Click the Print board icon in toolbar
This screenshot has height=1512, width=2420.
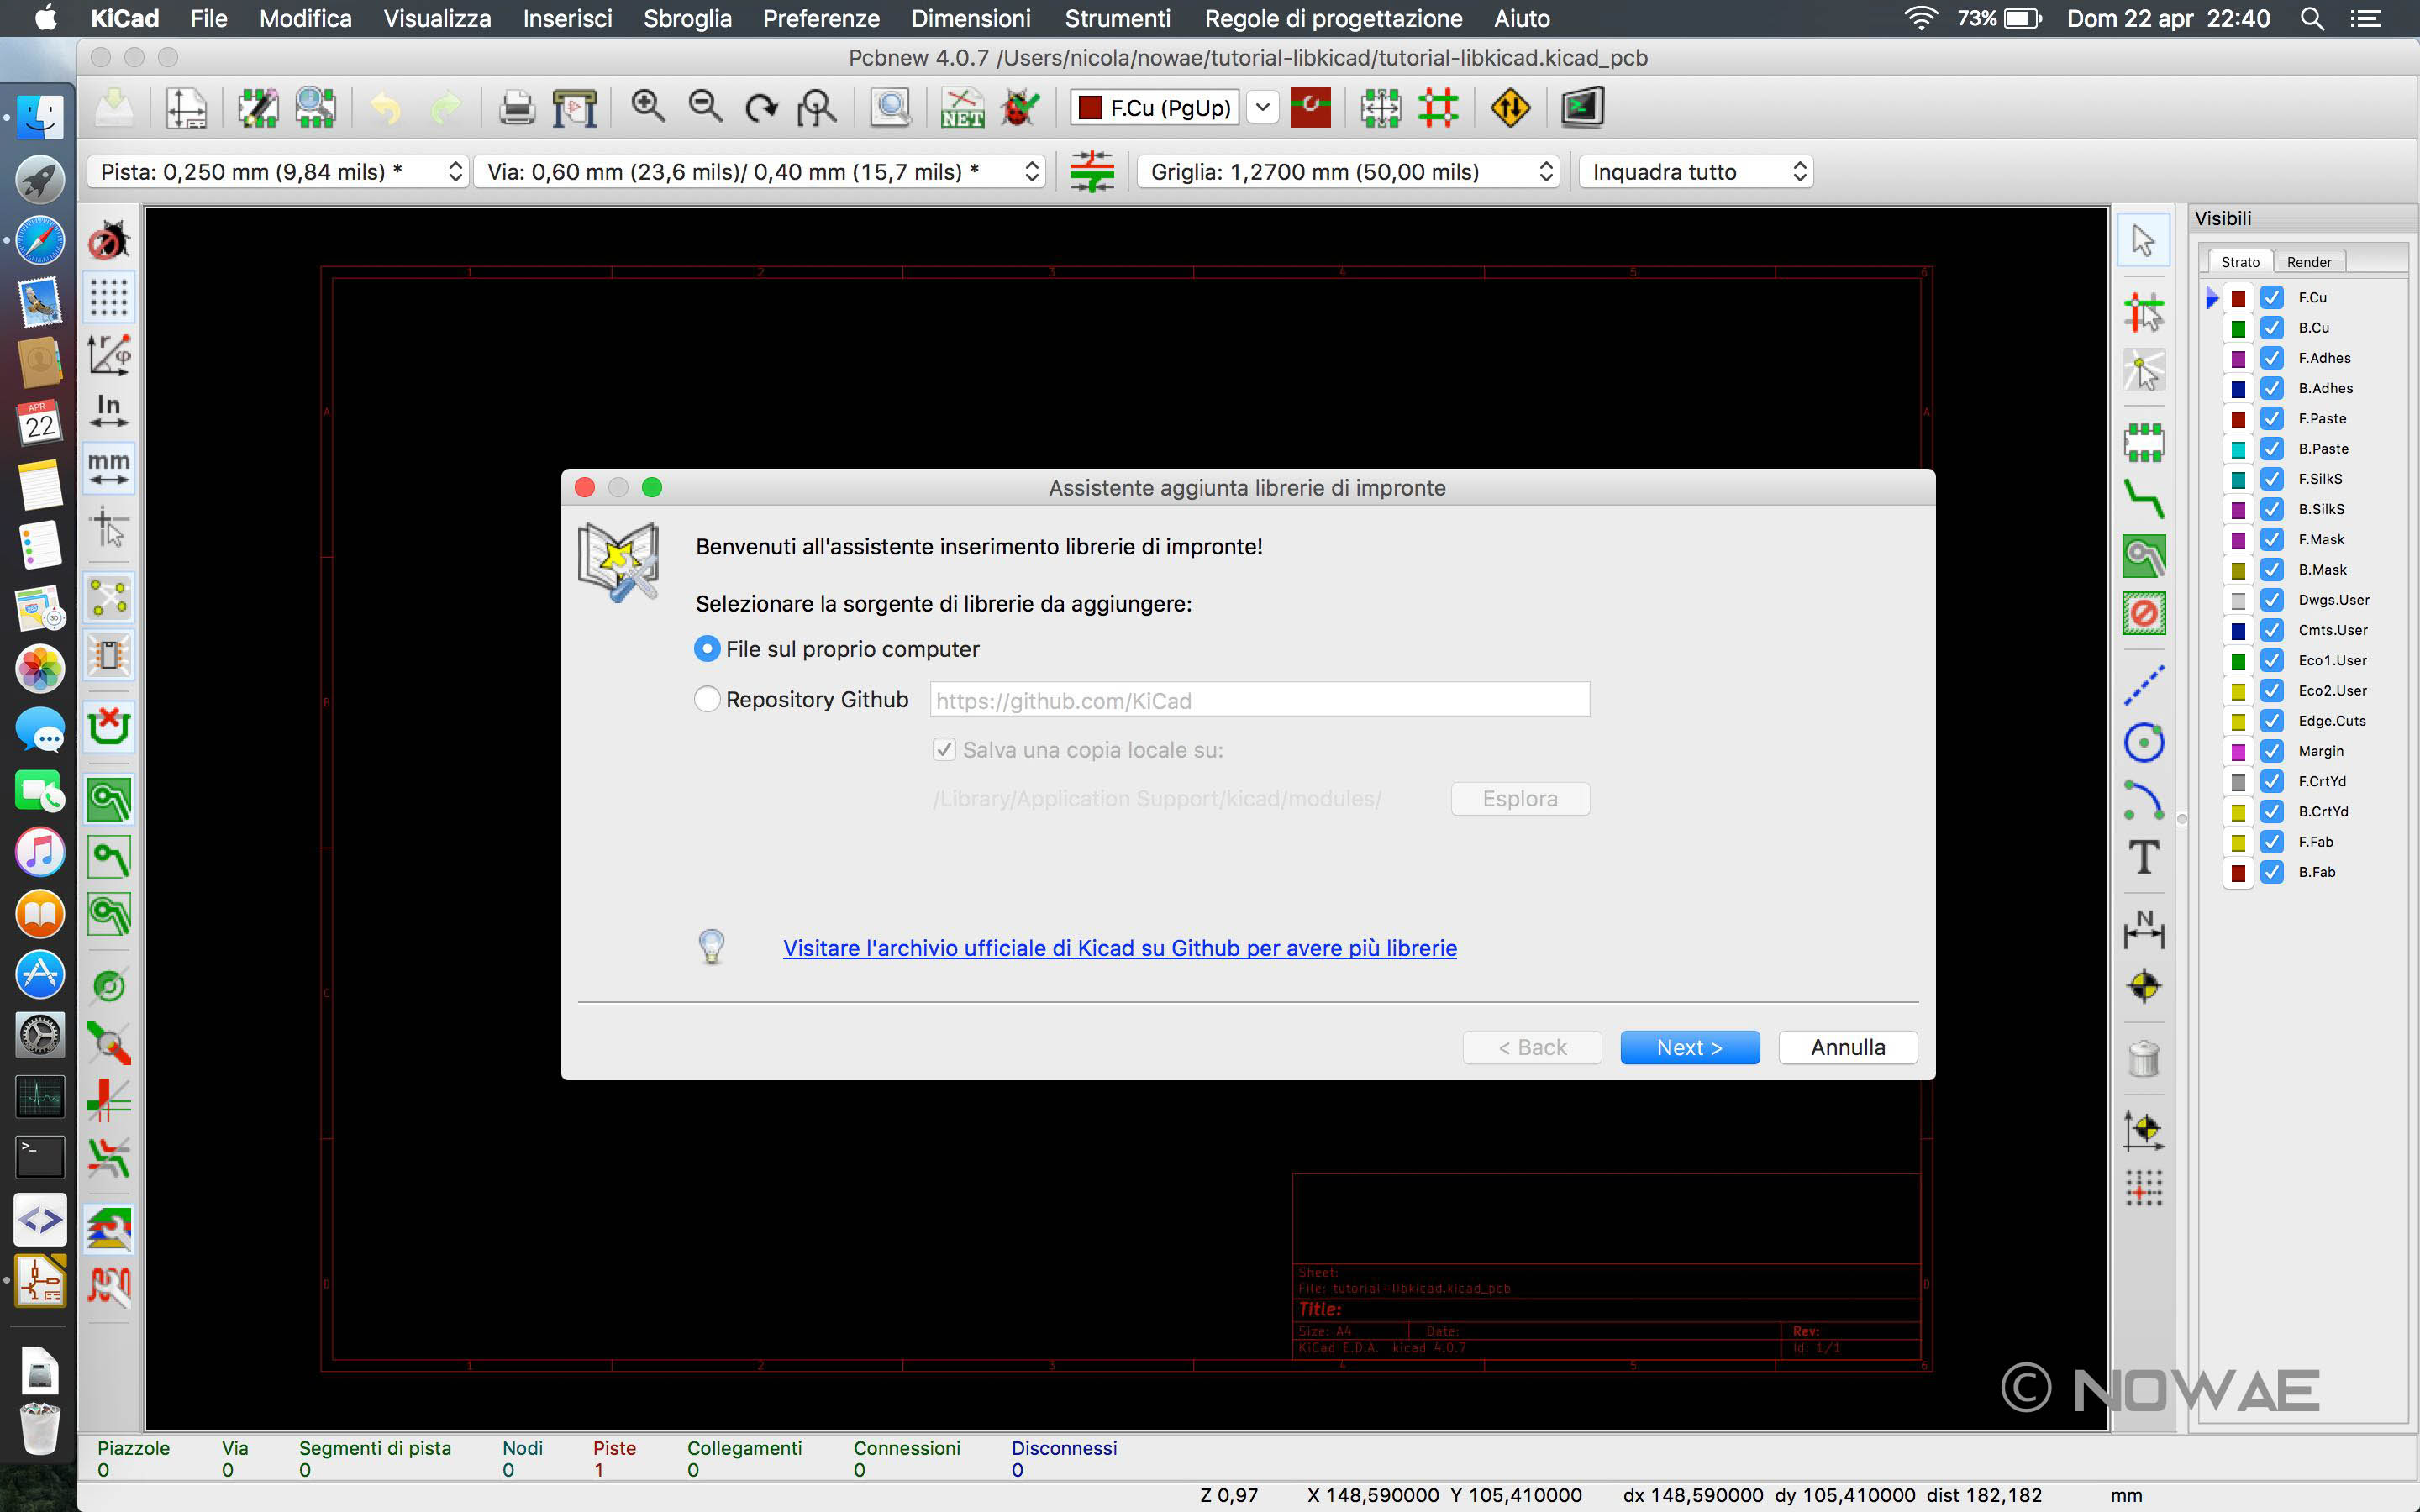(x=516, y=107)
